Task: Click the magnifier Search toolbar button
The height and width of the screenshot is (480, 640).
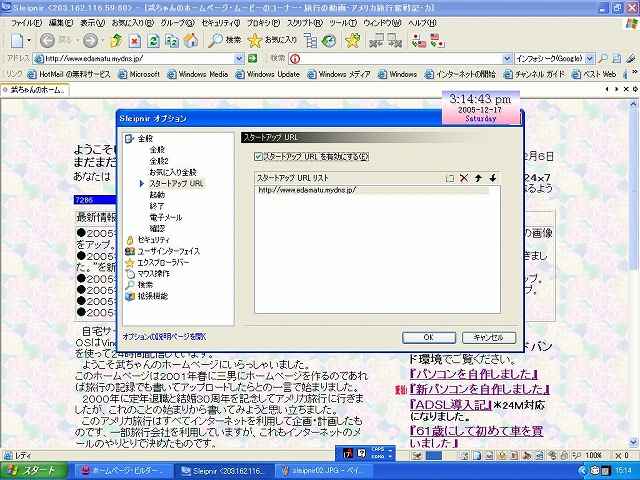Action: [224, 40]
